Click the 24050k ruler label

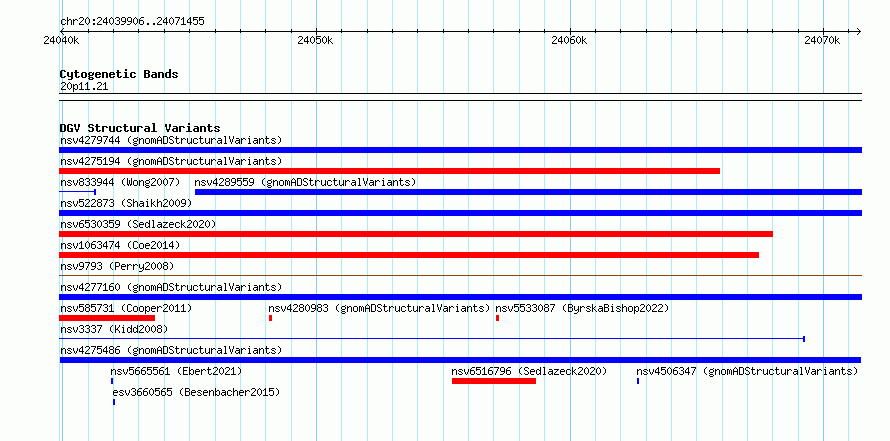pyautogui.click(x=316, y=41)
